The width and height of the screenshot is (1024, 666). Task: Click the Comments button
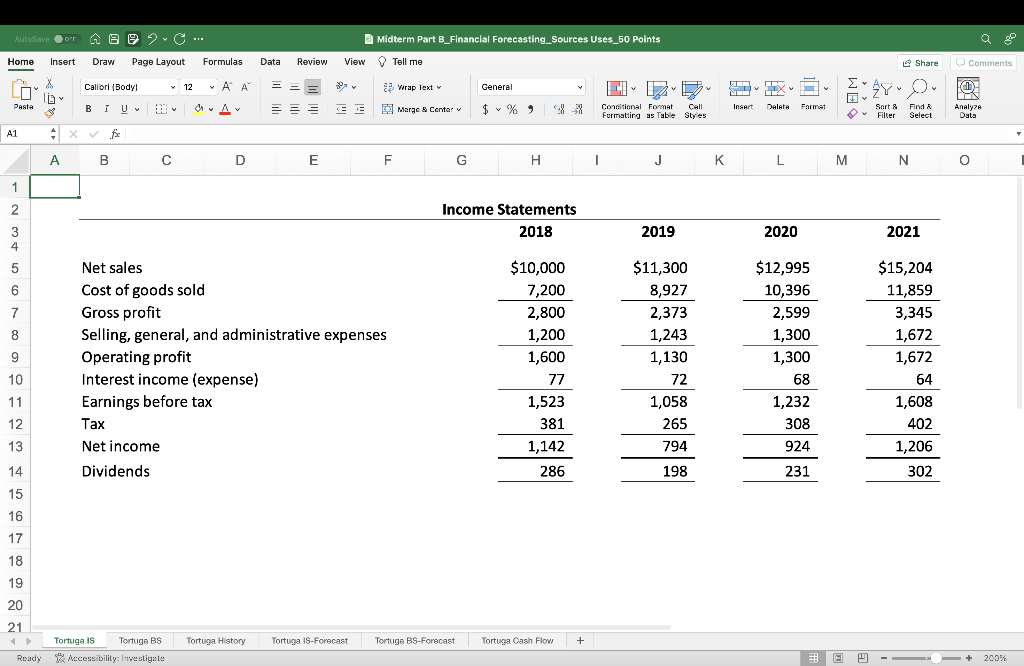(984, 63)
